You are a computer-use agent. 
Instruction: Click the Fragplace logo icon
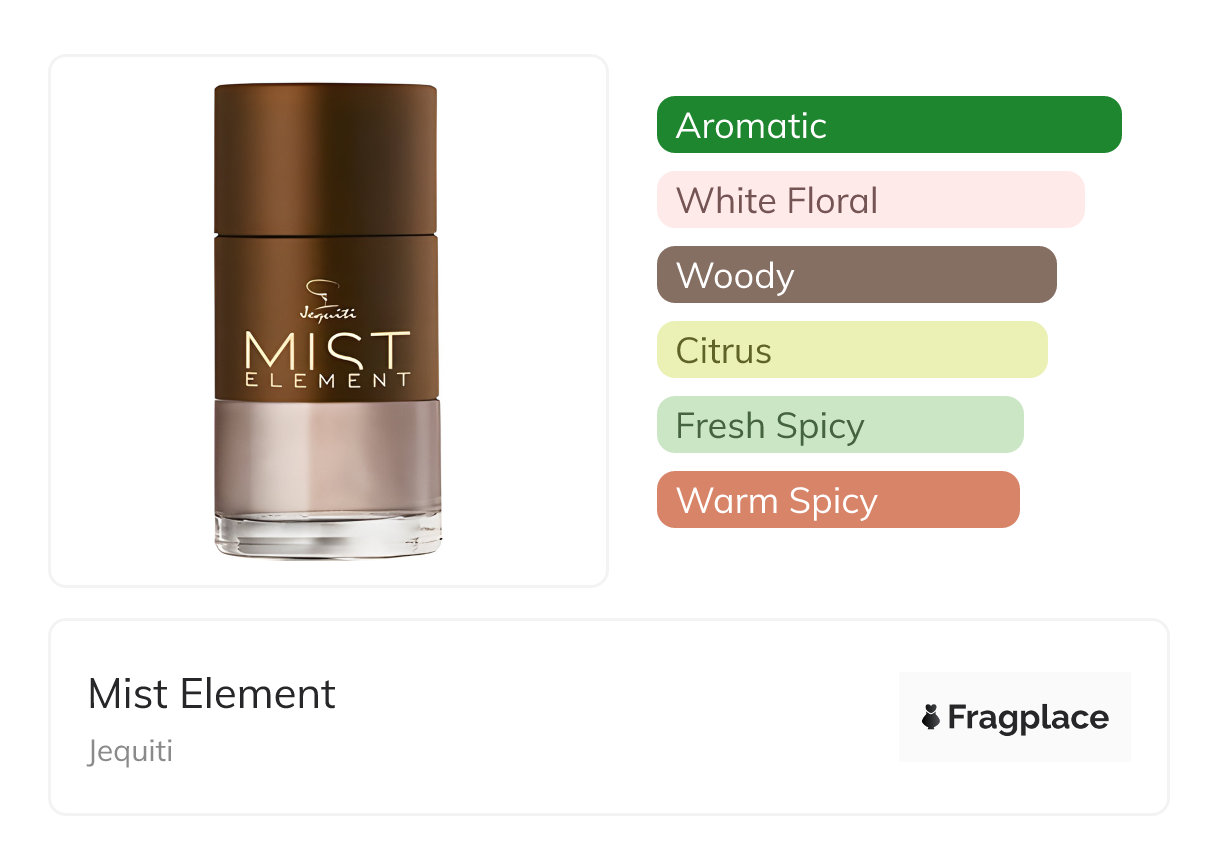pos(931,717)
